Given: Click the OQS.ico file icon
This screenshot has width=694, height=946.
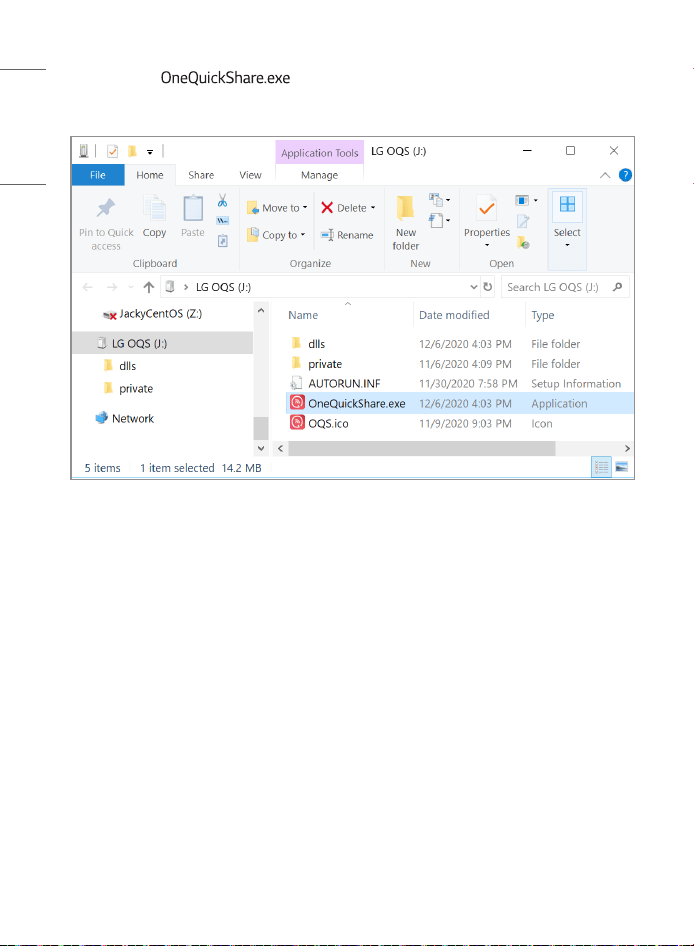Looking at the screenshot, I should coord(297,422).
